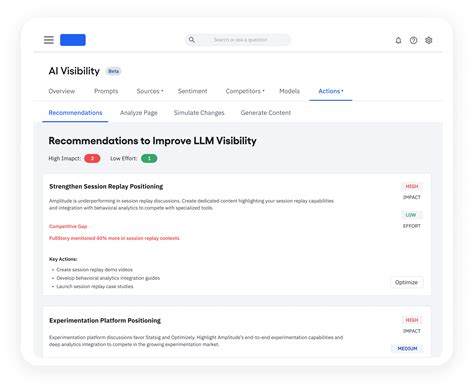This screenshot has width=474, height=390.
Task: Focus the search or ask a question field
Action: (x=238, y=40)
